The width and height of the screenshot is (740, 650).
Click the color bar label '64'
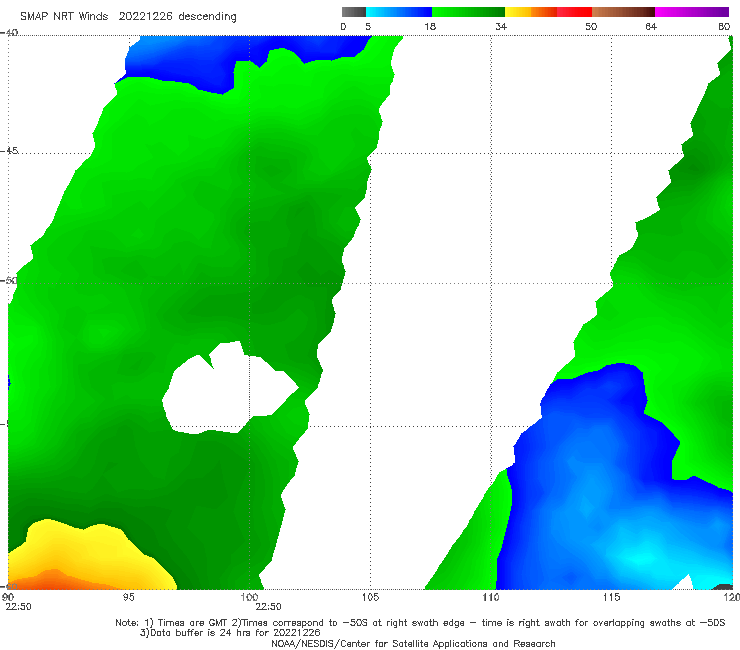click(x=651, y=27)
